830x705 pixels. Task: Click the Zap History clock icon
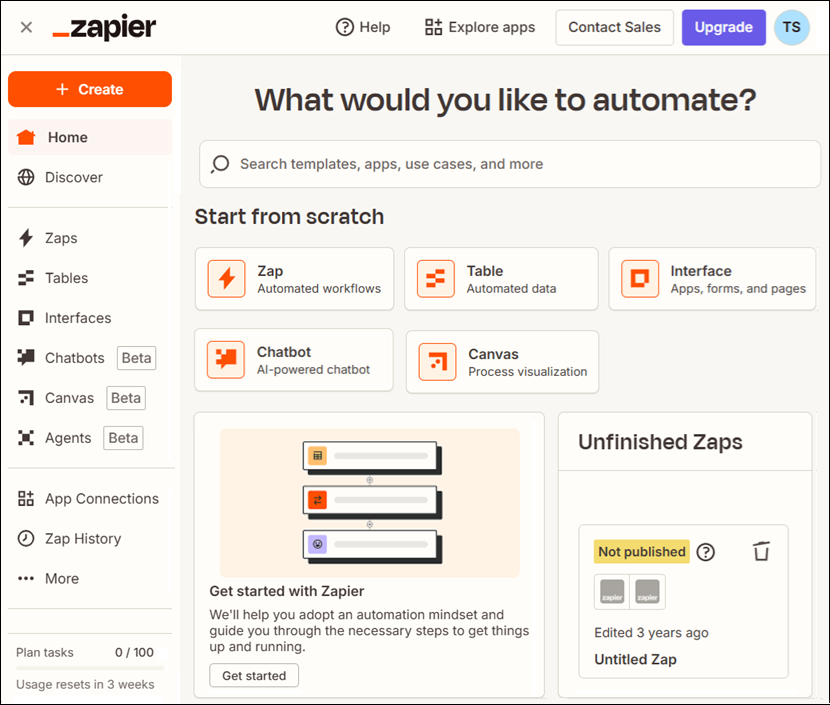pyautogui.click(x=26, y=539)
